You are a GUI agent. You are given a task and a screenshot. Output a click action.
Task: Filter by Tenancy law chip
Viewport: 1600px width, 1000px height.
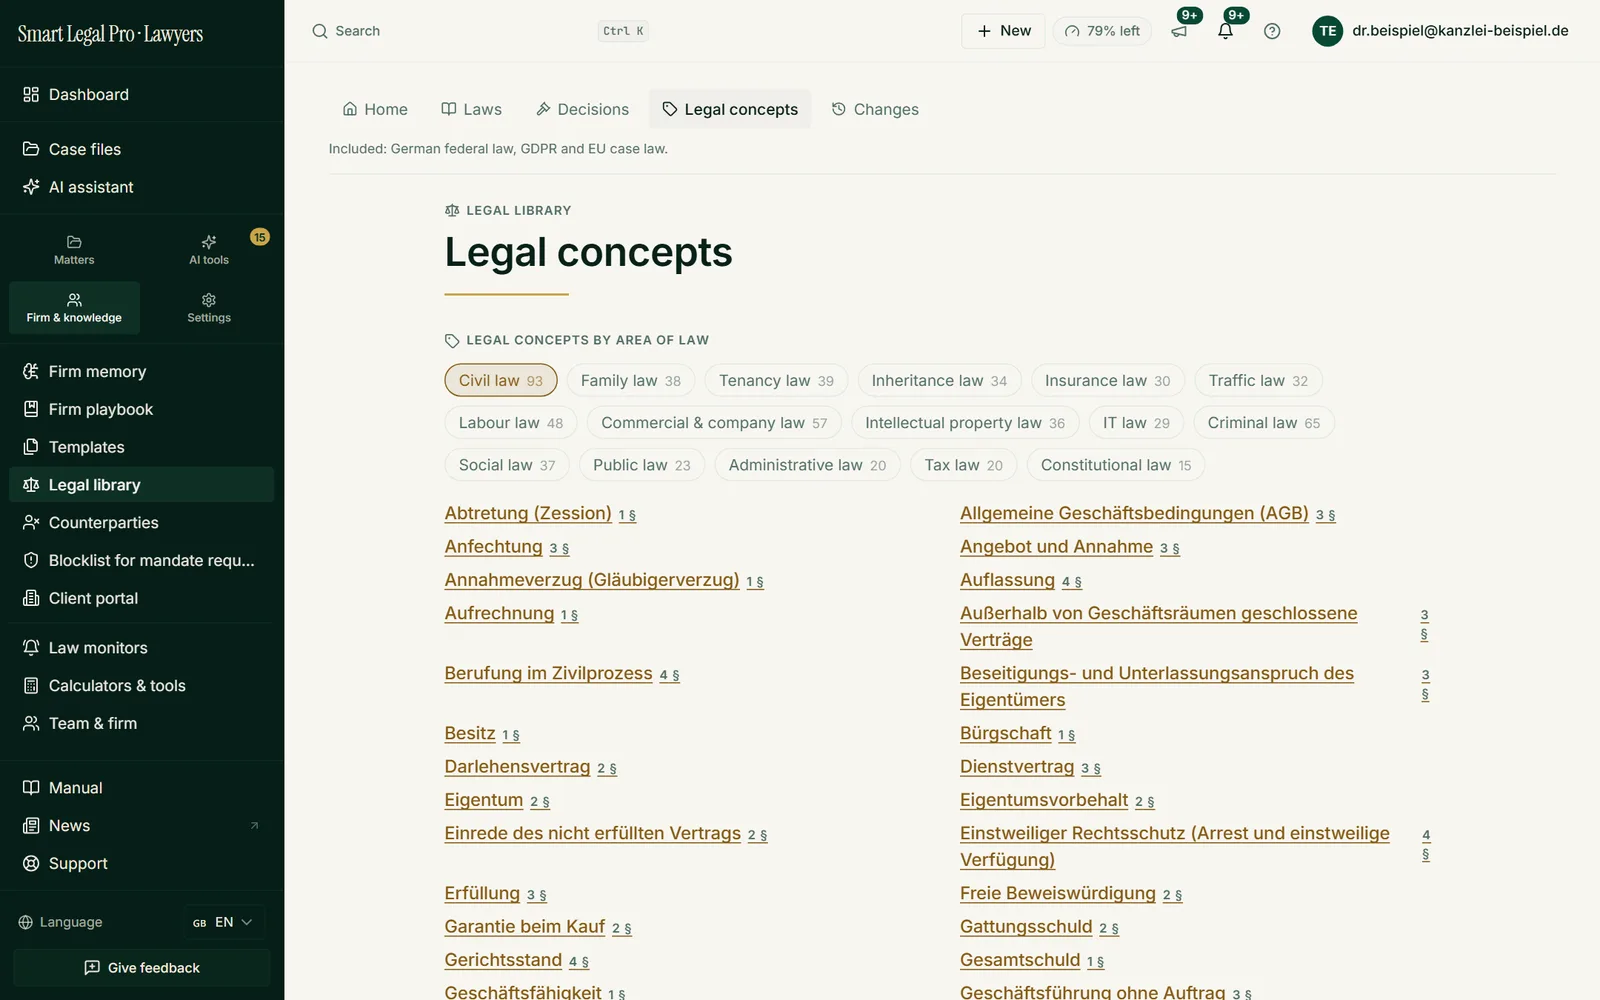point(776,381)
